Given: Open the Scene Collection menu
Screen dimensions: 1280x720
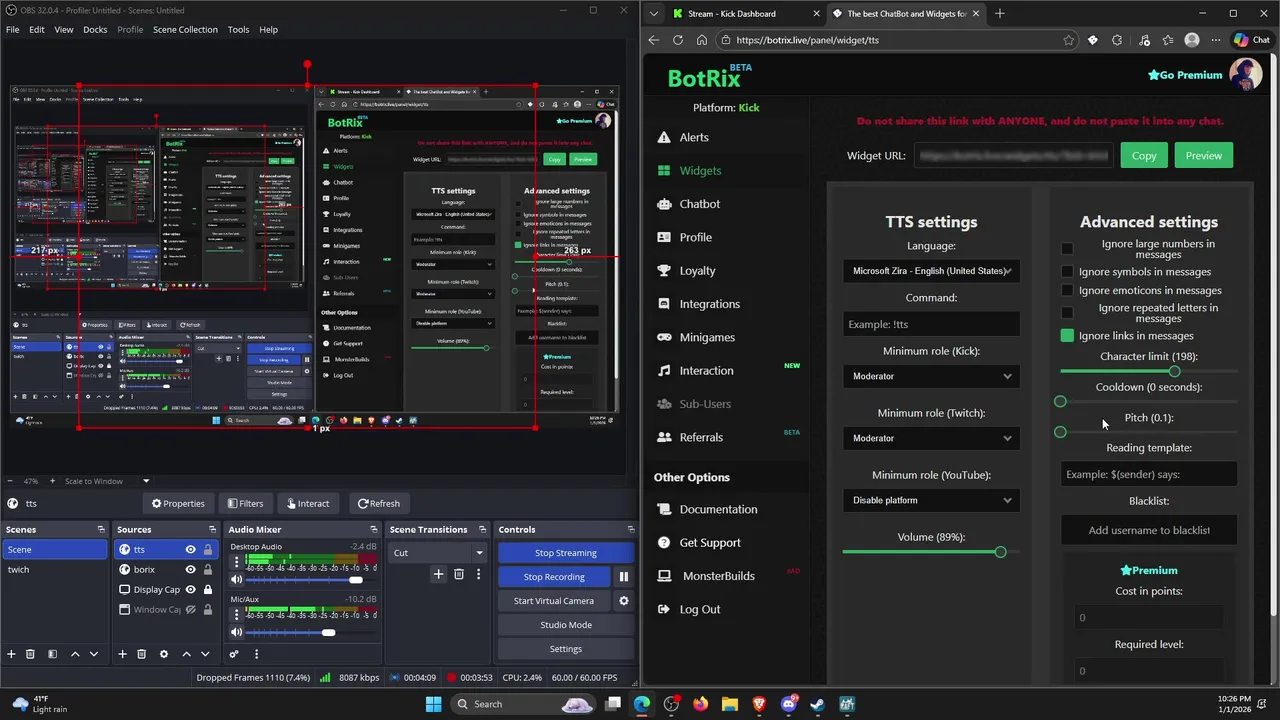Looking at the screenshot, I should pyautogui.click(x=185, y=29).
